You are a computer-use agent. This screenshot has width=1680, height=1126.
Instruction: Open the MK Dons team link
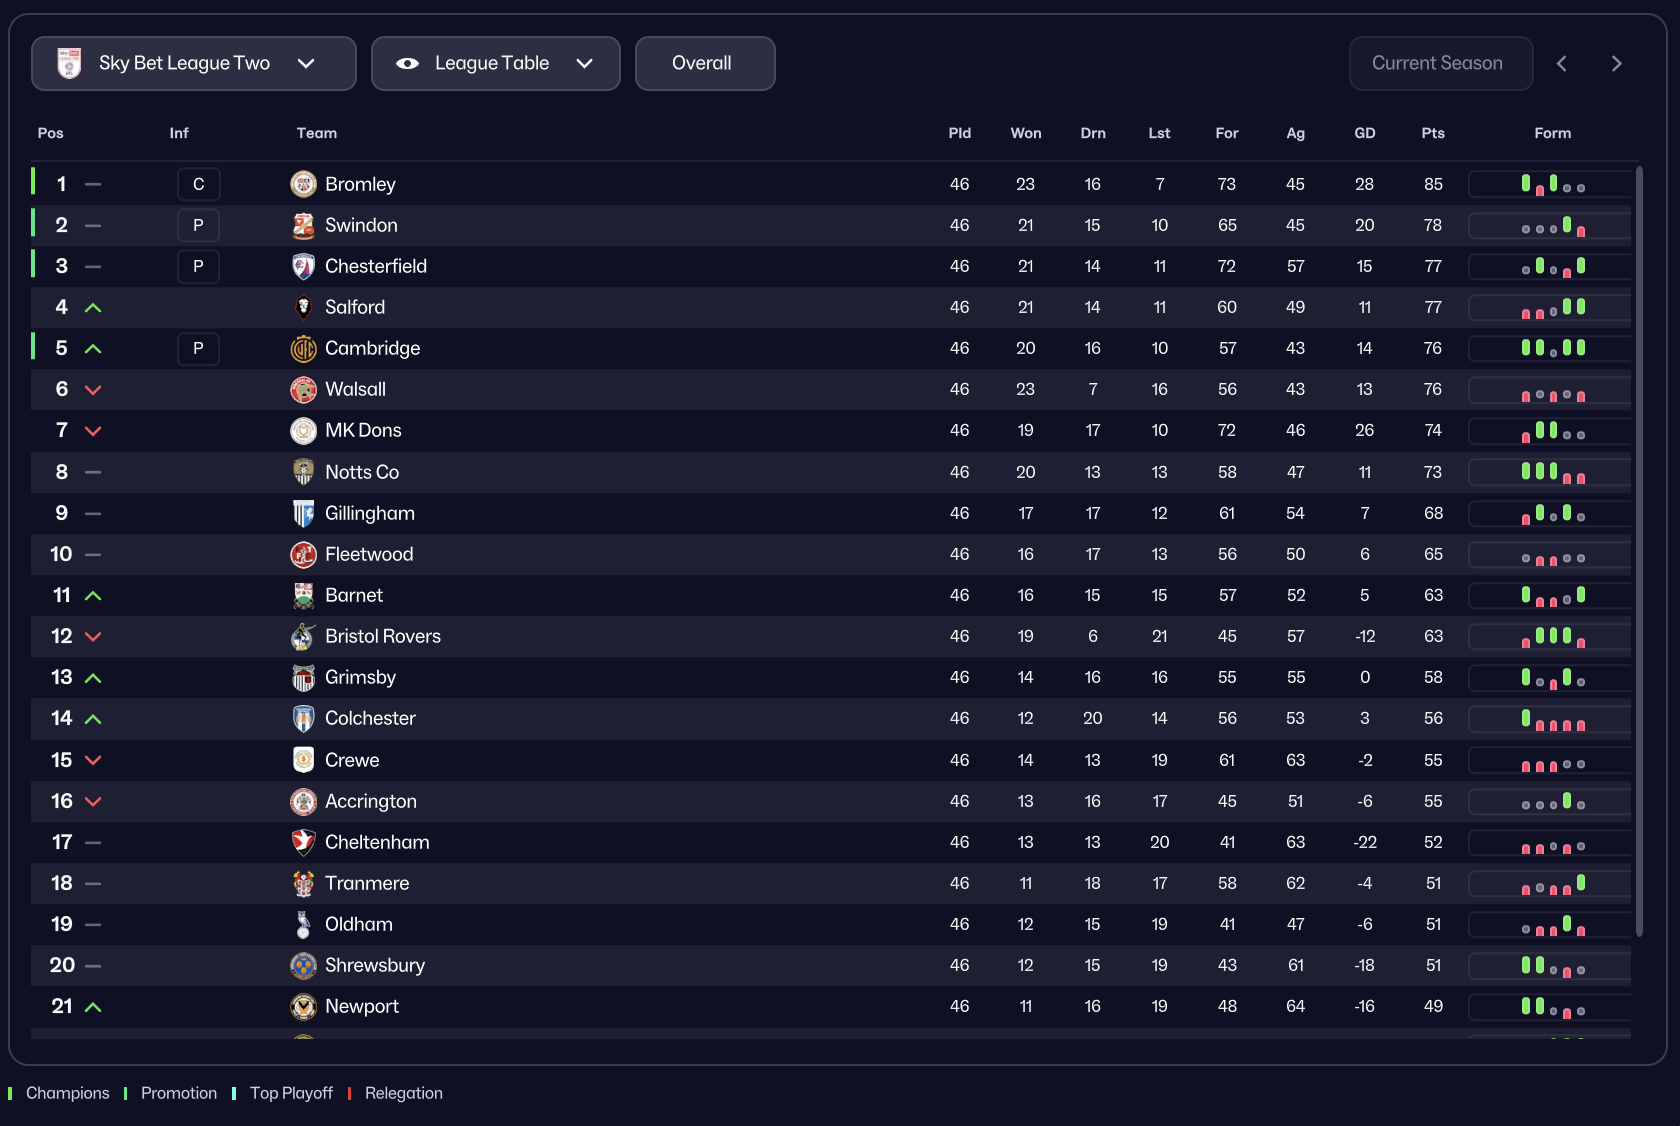click(363, 430)
